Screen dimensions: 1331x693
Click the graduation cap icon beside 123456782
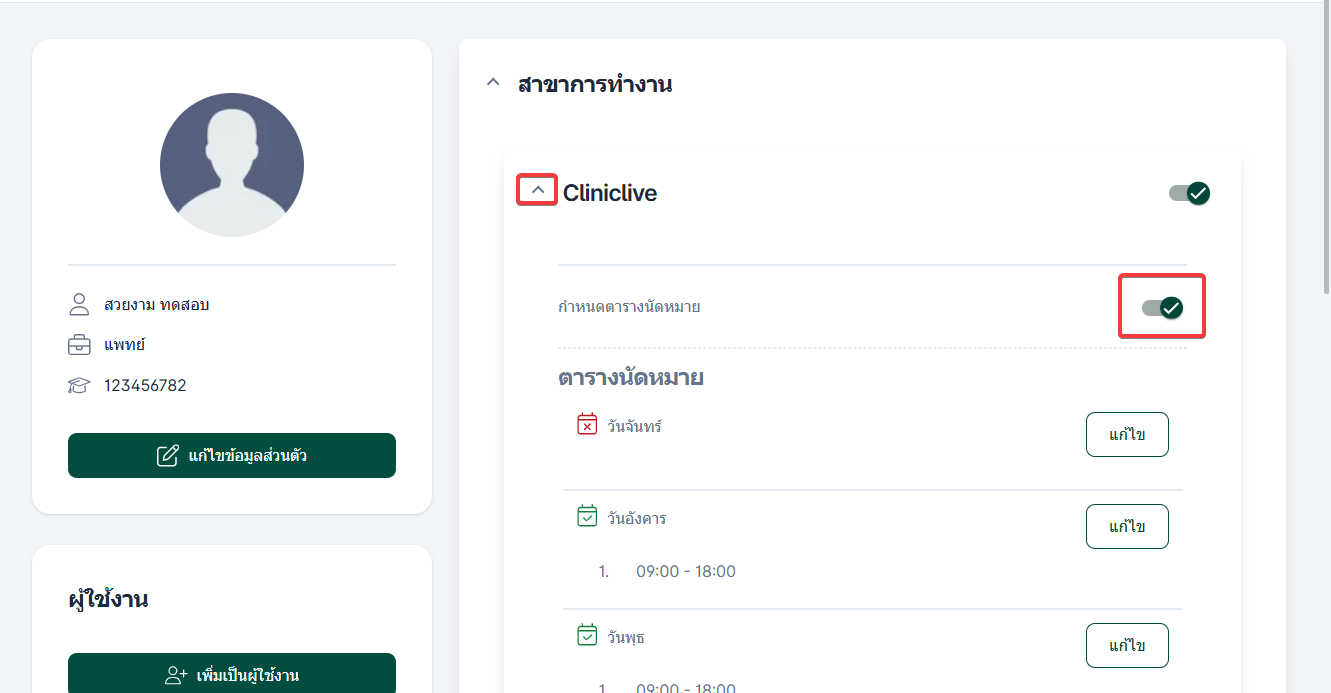[x=79, y=385]
